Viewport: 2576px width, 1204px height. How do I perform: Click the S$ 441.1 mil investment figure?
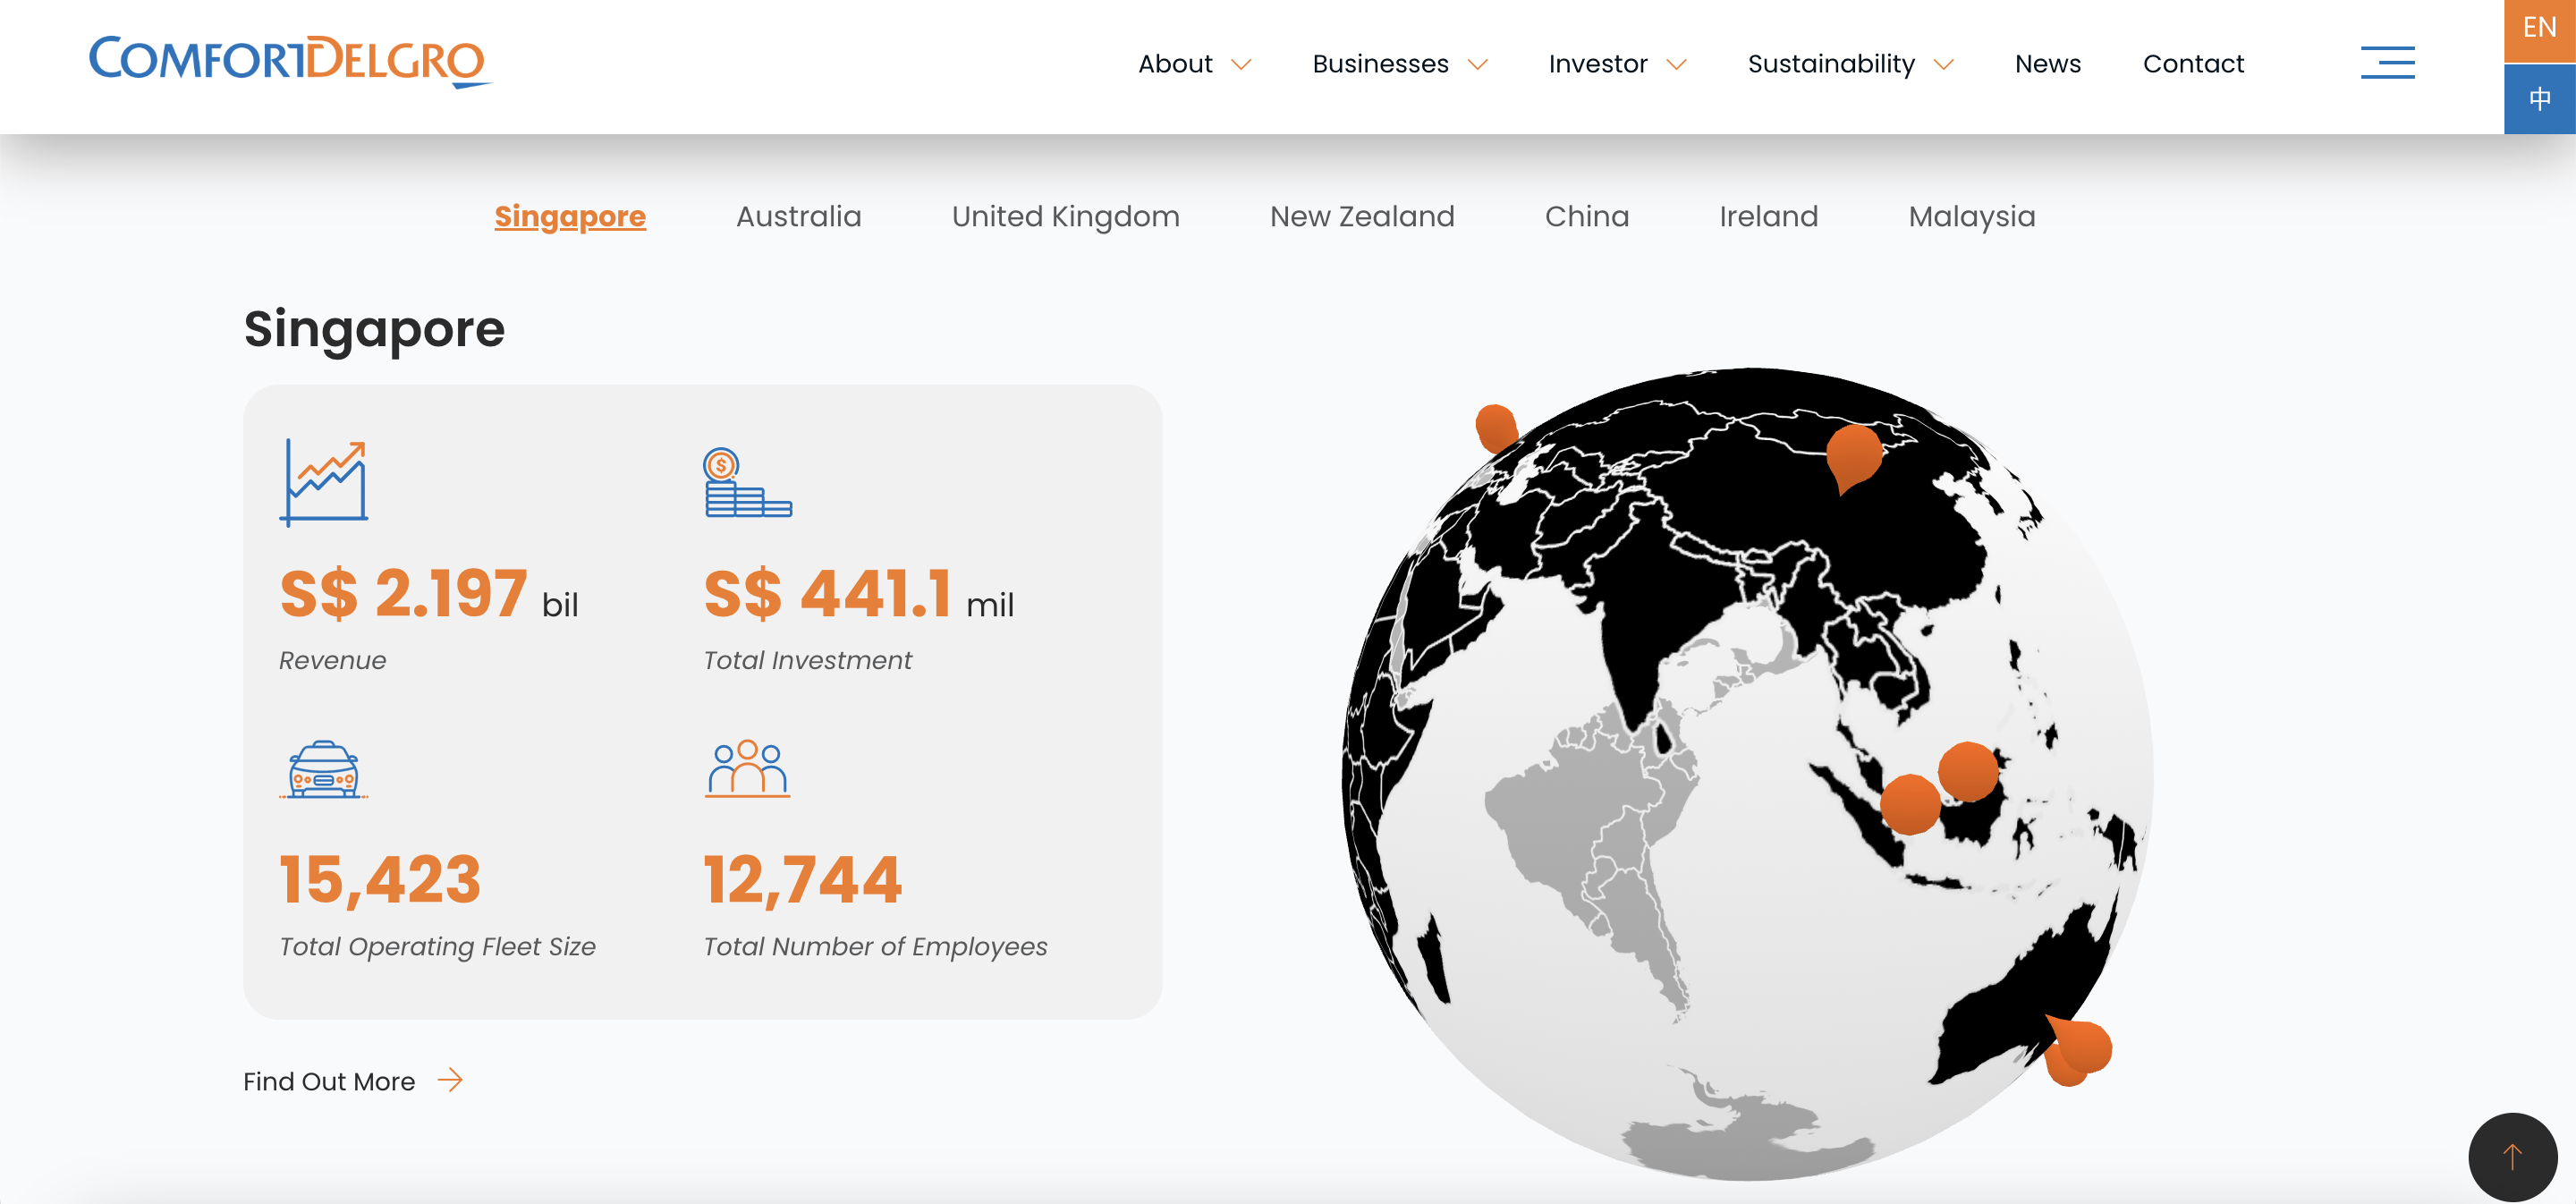point(859,594)
